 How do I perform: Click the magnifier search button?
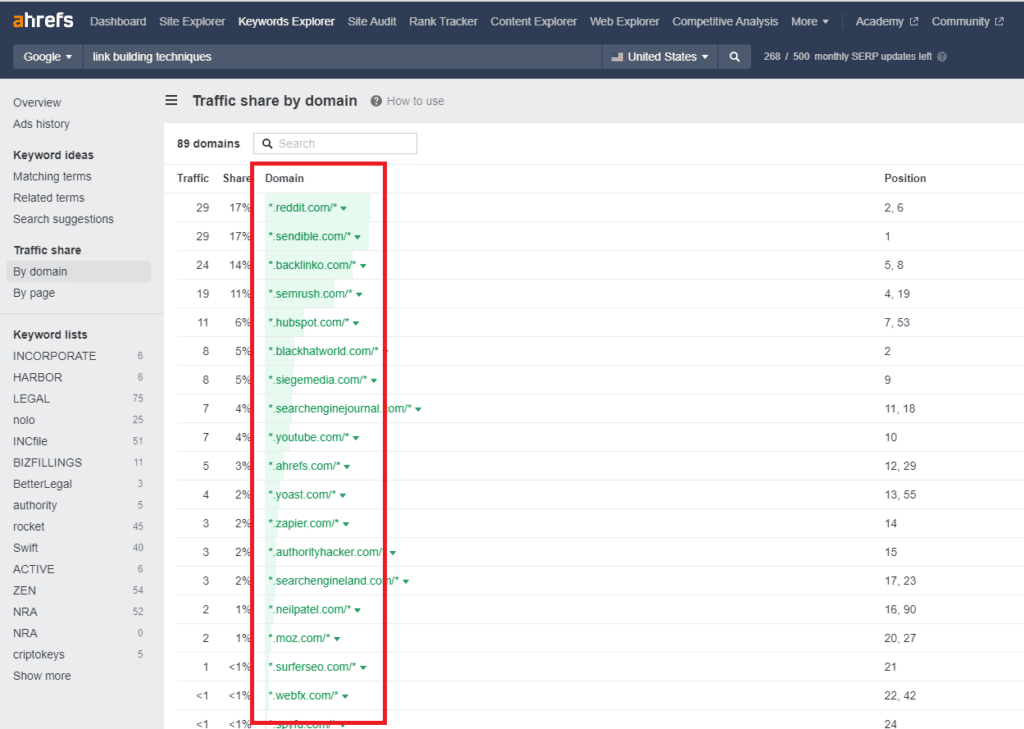(734, 57)
